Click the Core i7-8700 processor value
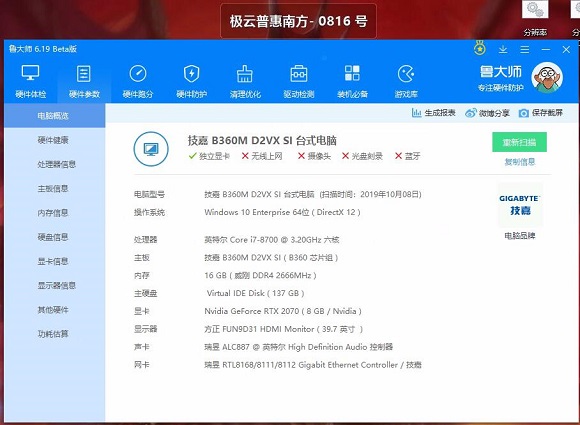Image resolution: width=580 pixels, height=425 pixels. click(x=272, y=240)
